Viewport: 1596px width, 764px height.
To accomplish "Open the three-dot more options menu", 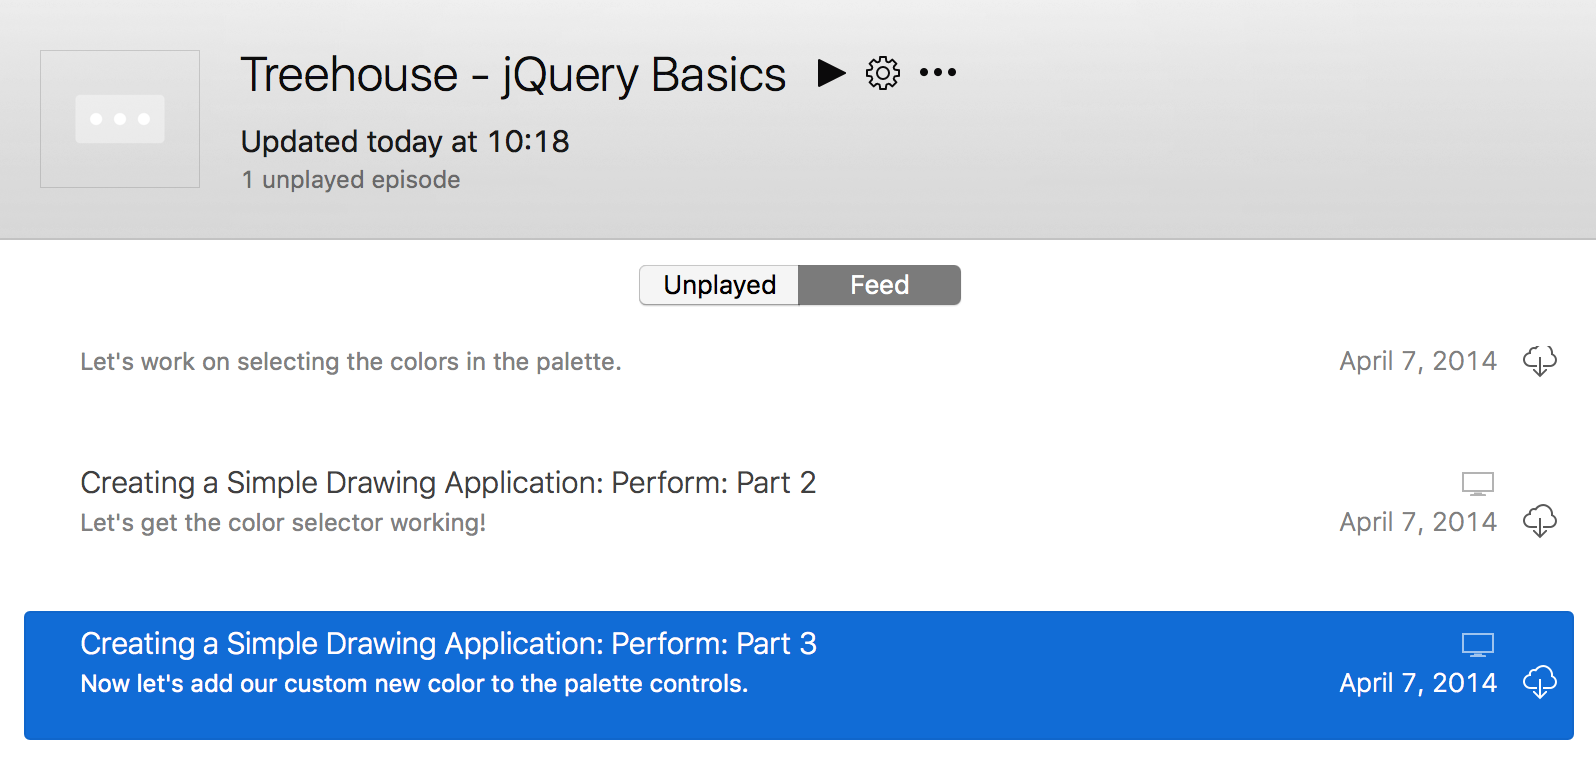I will (938, 72).
